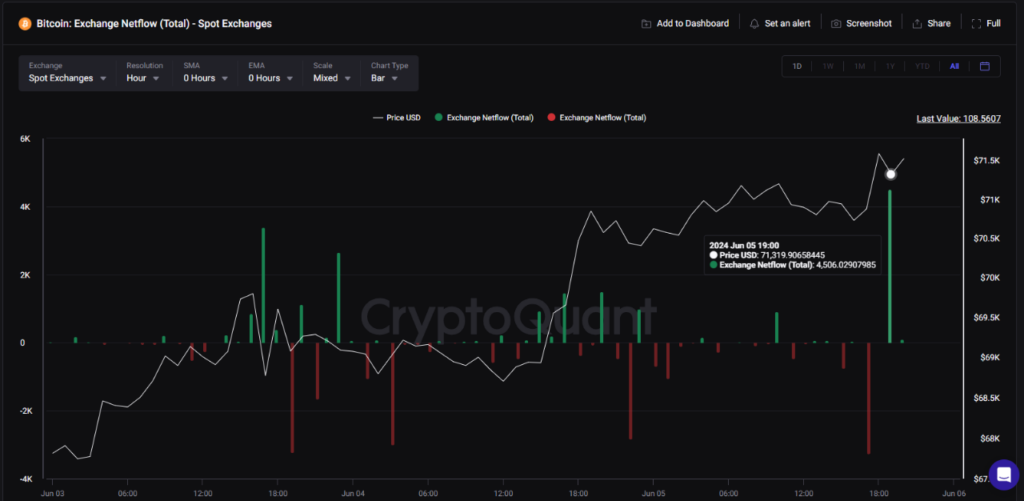Open the Chart Type Bar dropdown
1024x501 pixels.
pyautogui.click(x=389, y=73)
